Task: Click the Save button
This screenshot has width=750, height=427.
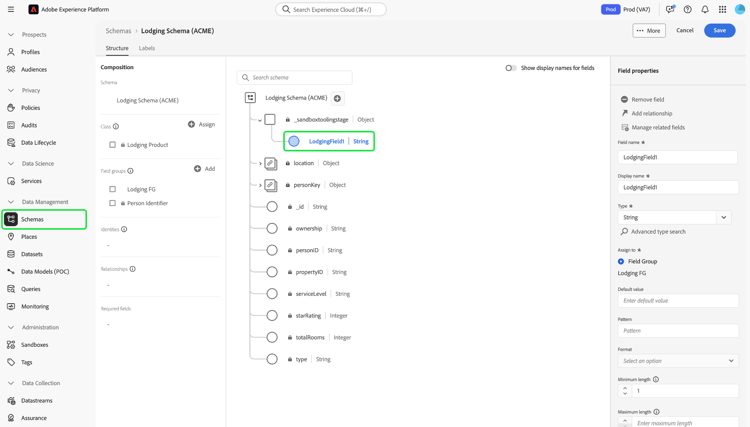Action: (x=719, y=30)
